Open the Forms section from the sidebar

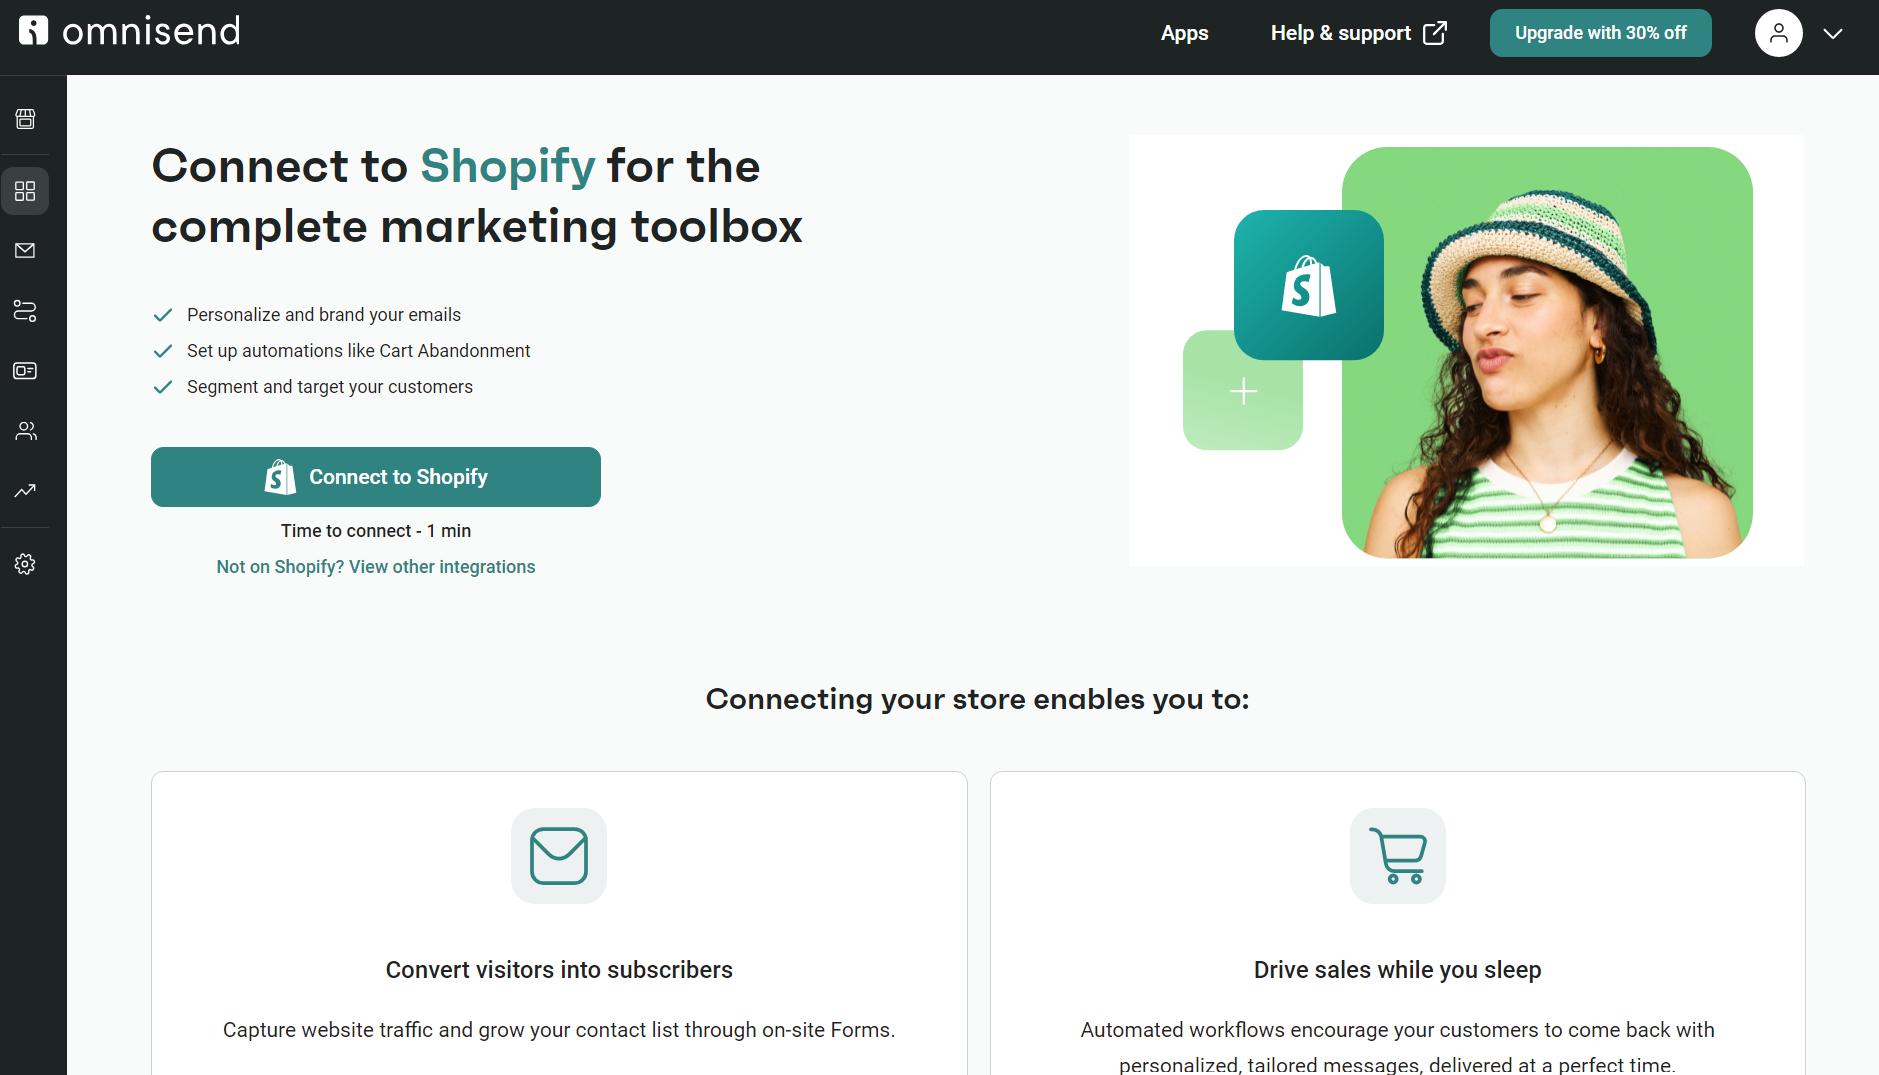(x=25, y=371)
